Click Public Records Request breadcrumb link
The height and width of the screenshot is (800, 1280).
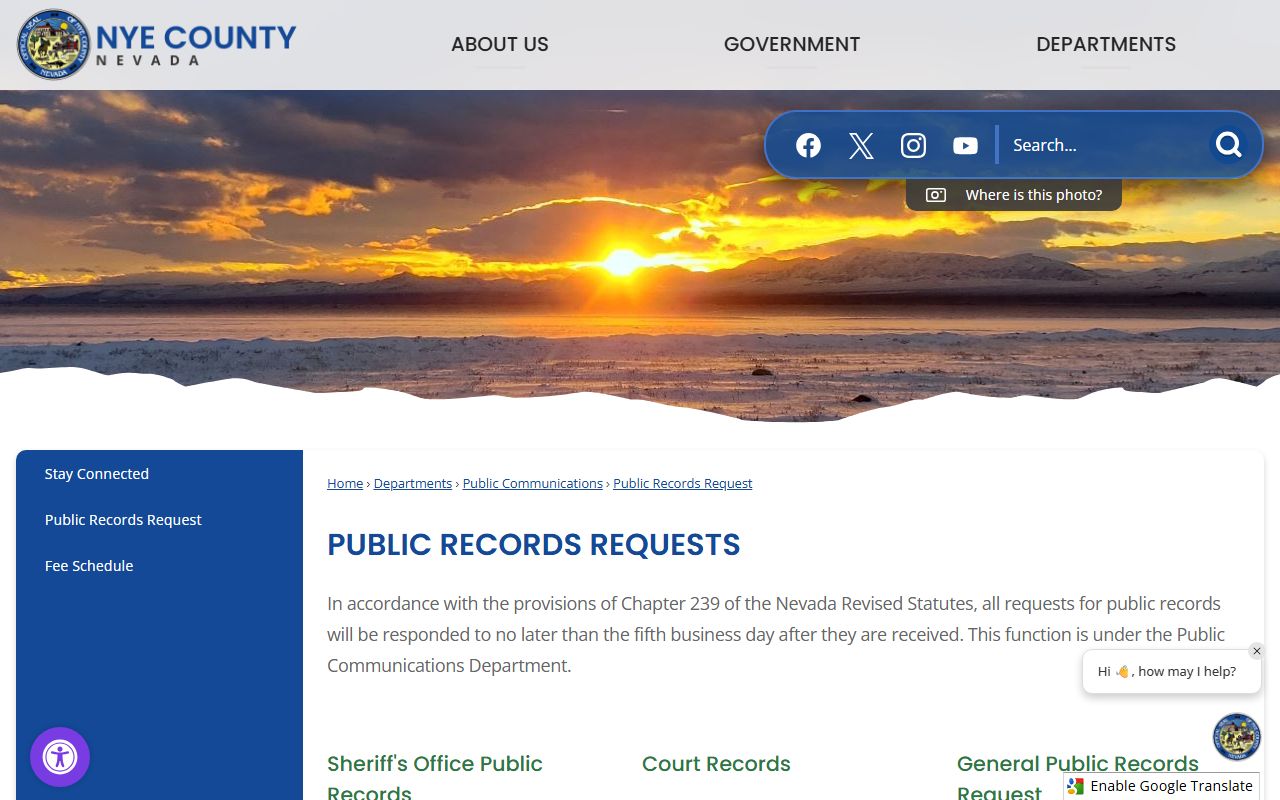pos(683,483)
